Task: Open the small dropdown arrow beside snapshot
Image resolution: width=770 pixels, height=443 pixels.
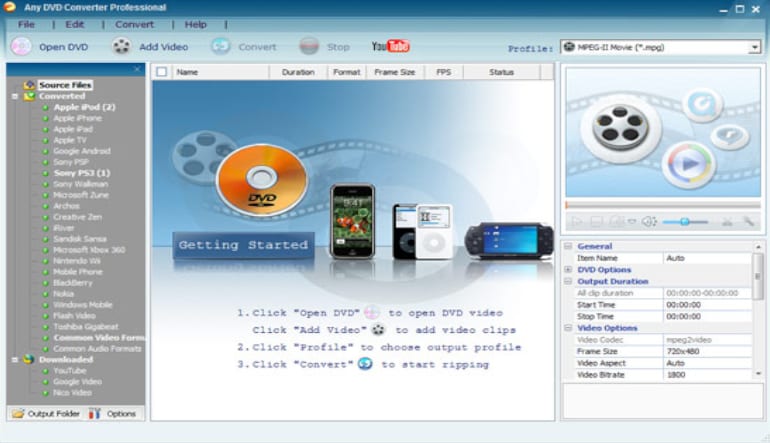Action: coord(632,222)
